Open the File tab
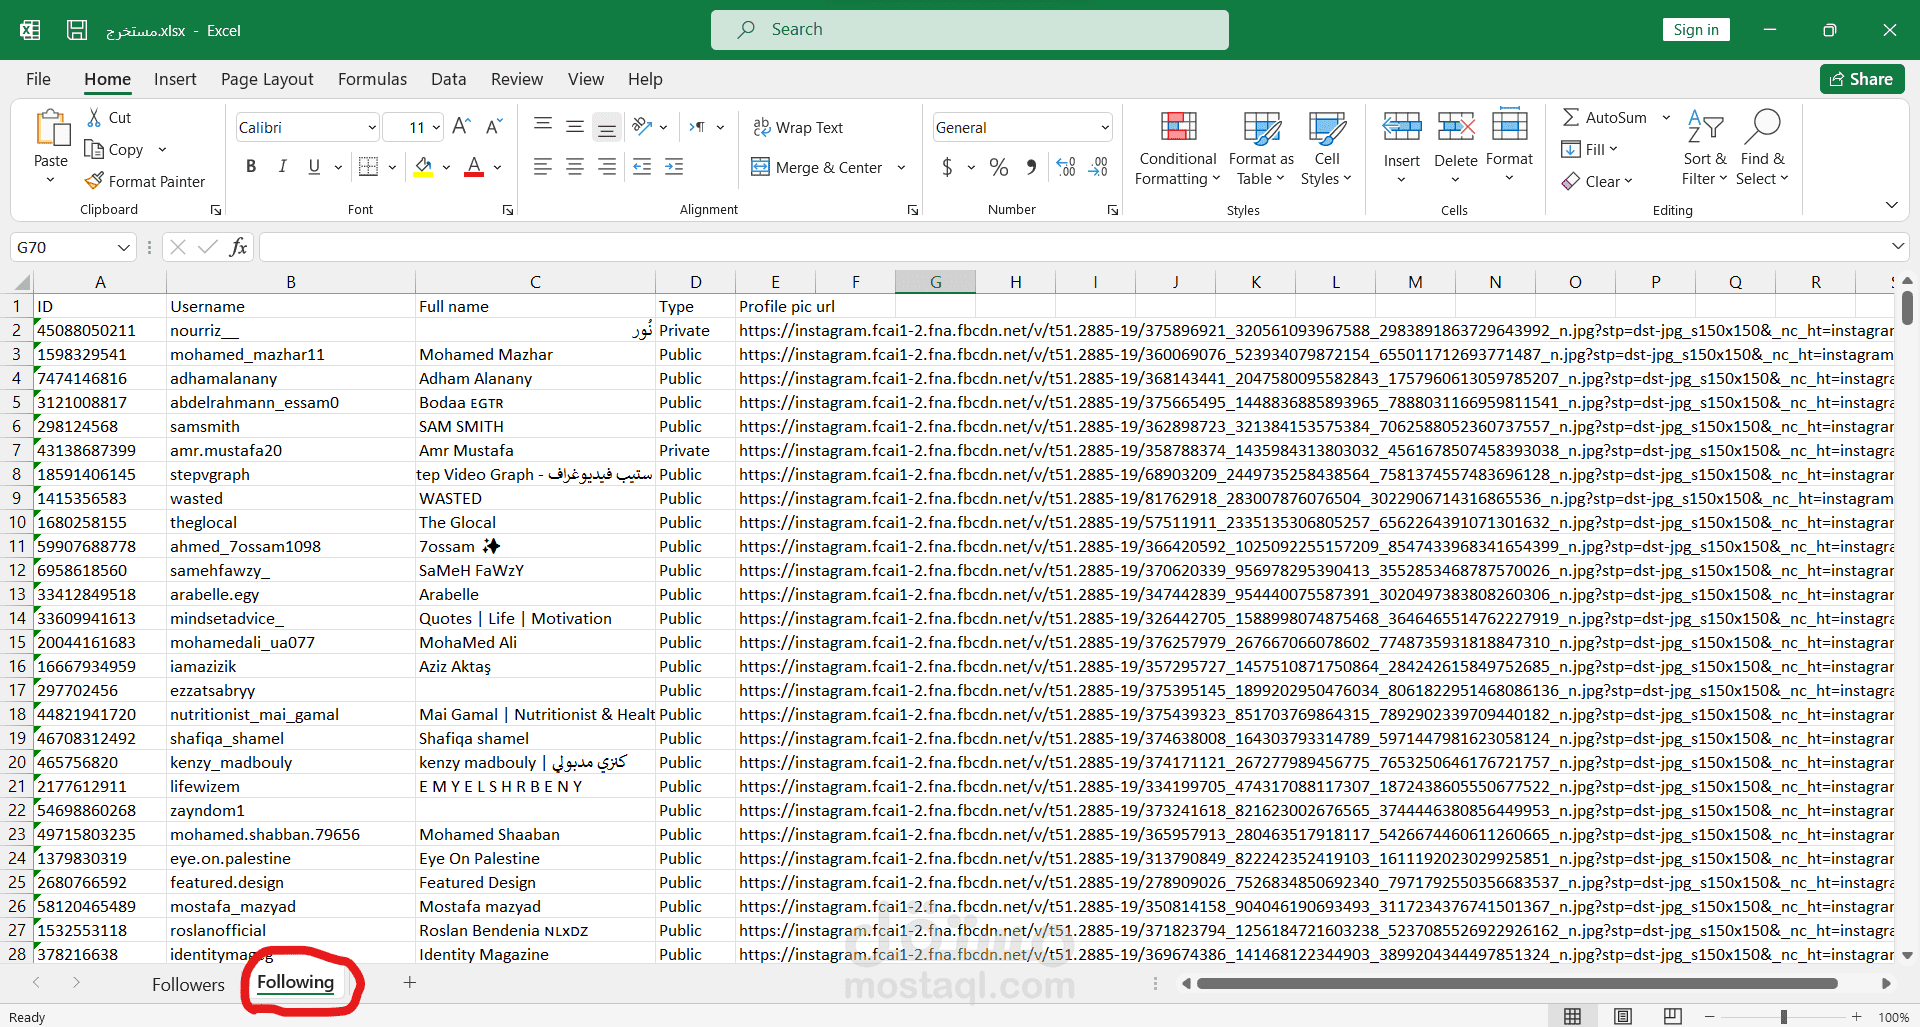 coord(38,79)
